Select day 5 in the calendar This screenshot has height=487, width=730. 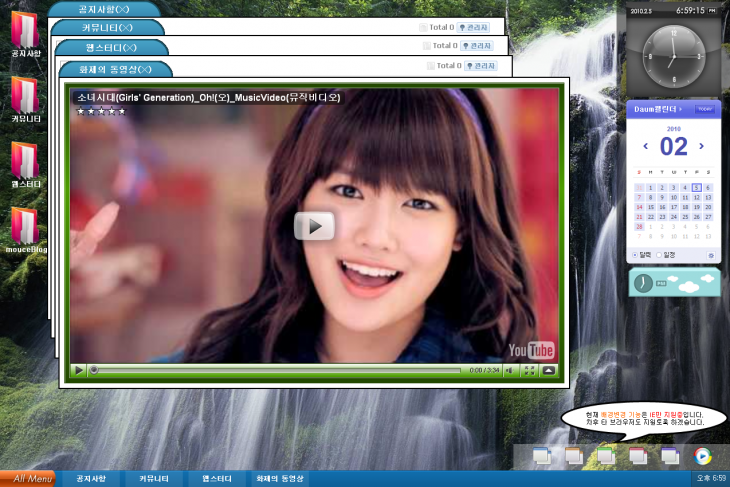[x=696, y=188]
